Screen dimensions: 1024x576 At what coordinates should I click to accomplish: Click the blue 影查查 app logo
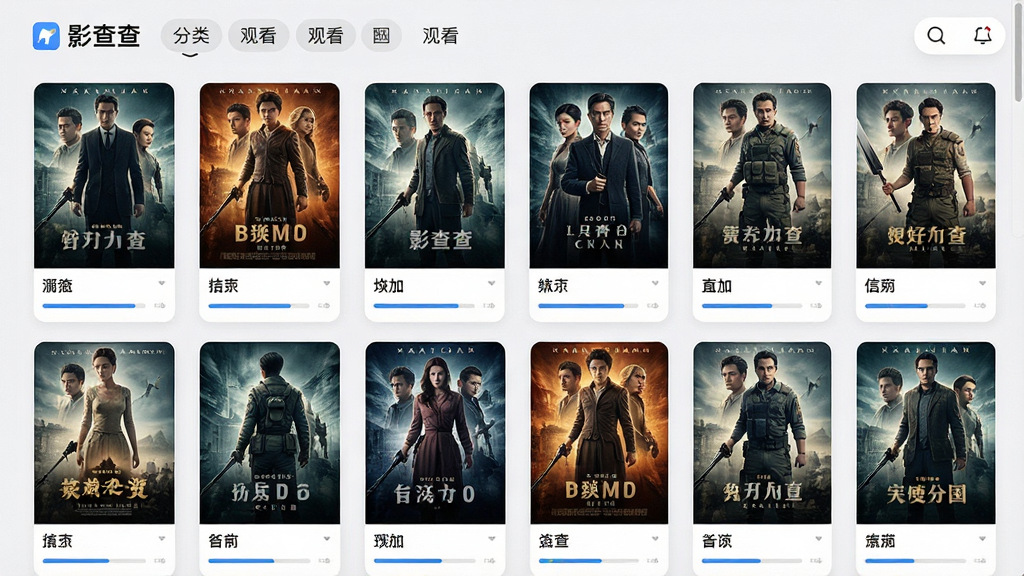[x=46, y=36]
